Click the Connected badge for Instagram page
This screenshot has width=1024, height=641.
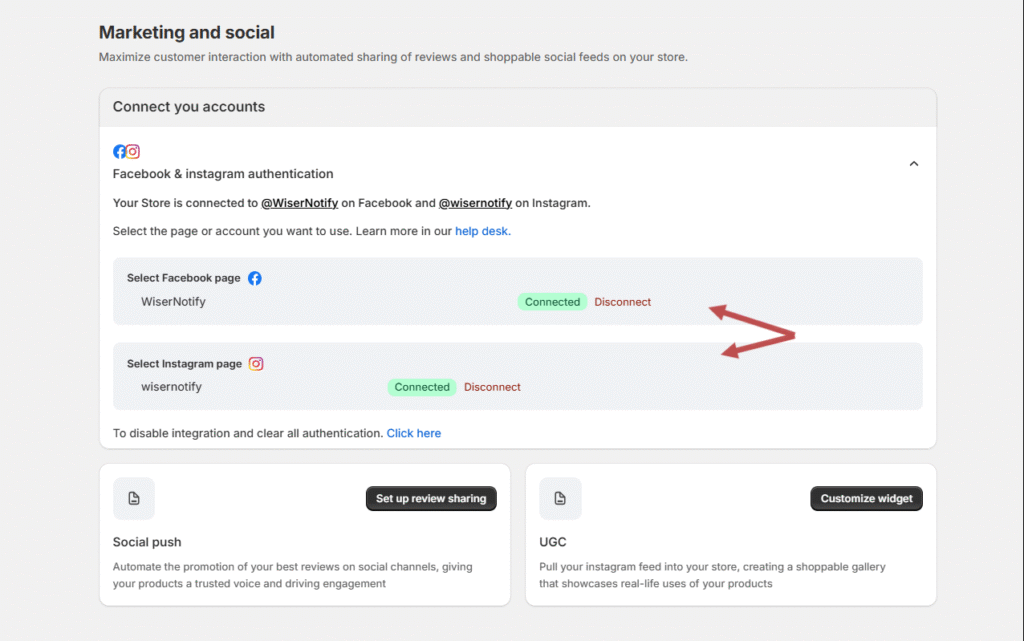(422, 387)
